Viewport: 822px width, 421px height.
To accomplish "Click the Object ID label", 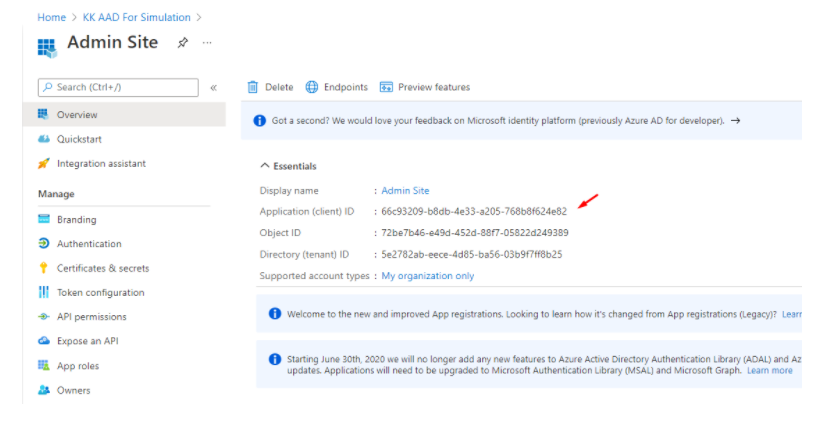I will [x=280, y=233].
